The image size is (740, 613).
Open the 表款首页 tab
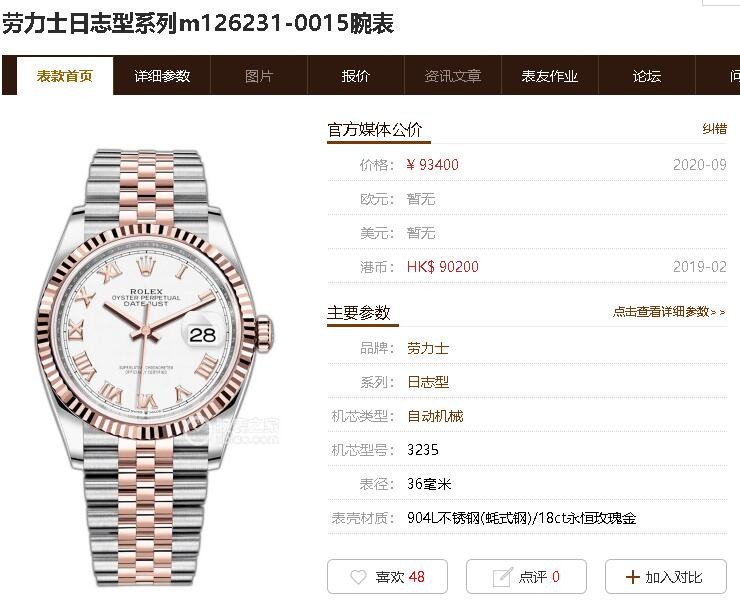[x=65, y=76]
